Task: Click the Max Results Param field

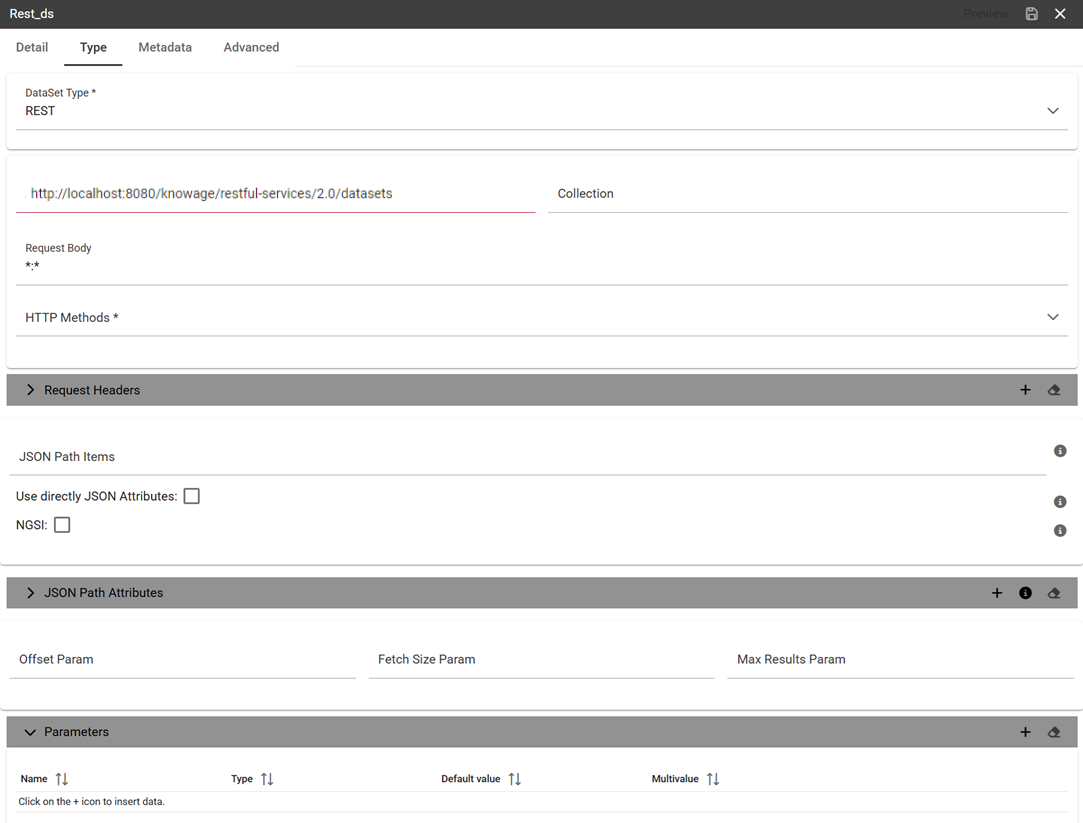Action: point(900,659)
